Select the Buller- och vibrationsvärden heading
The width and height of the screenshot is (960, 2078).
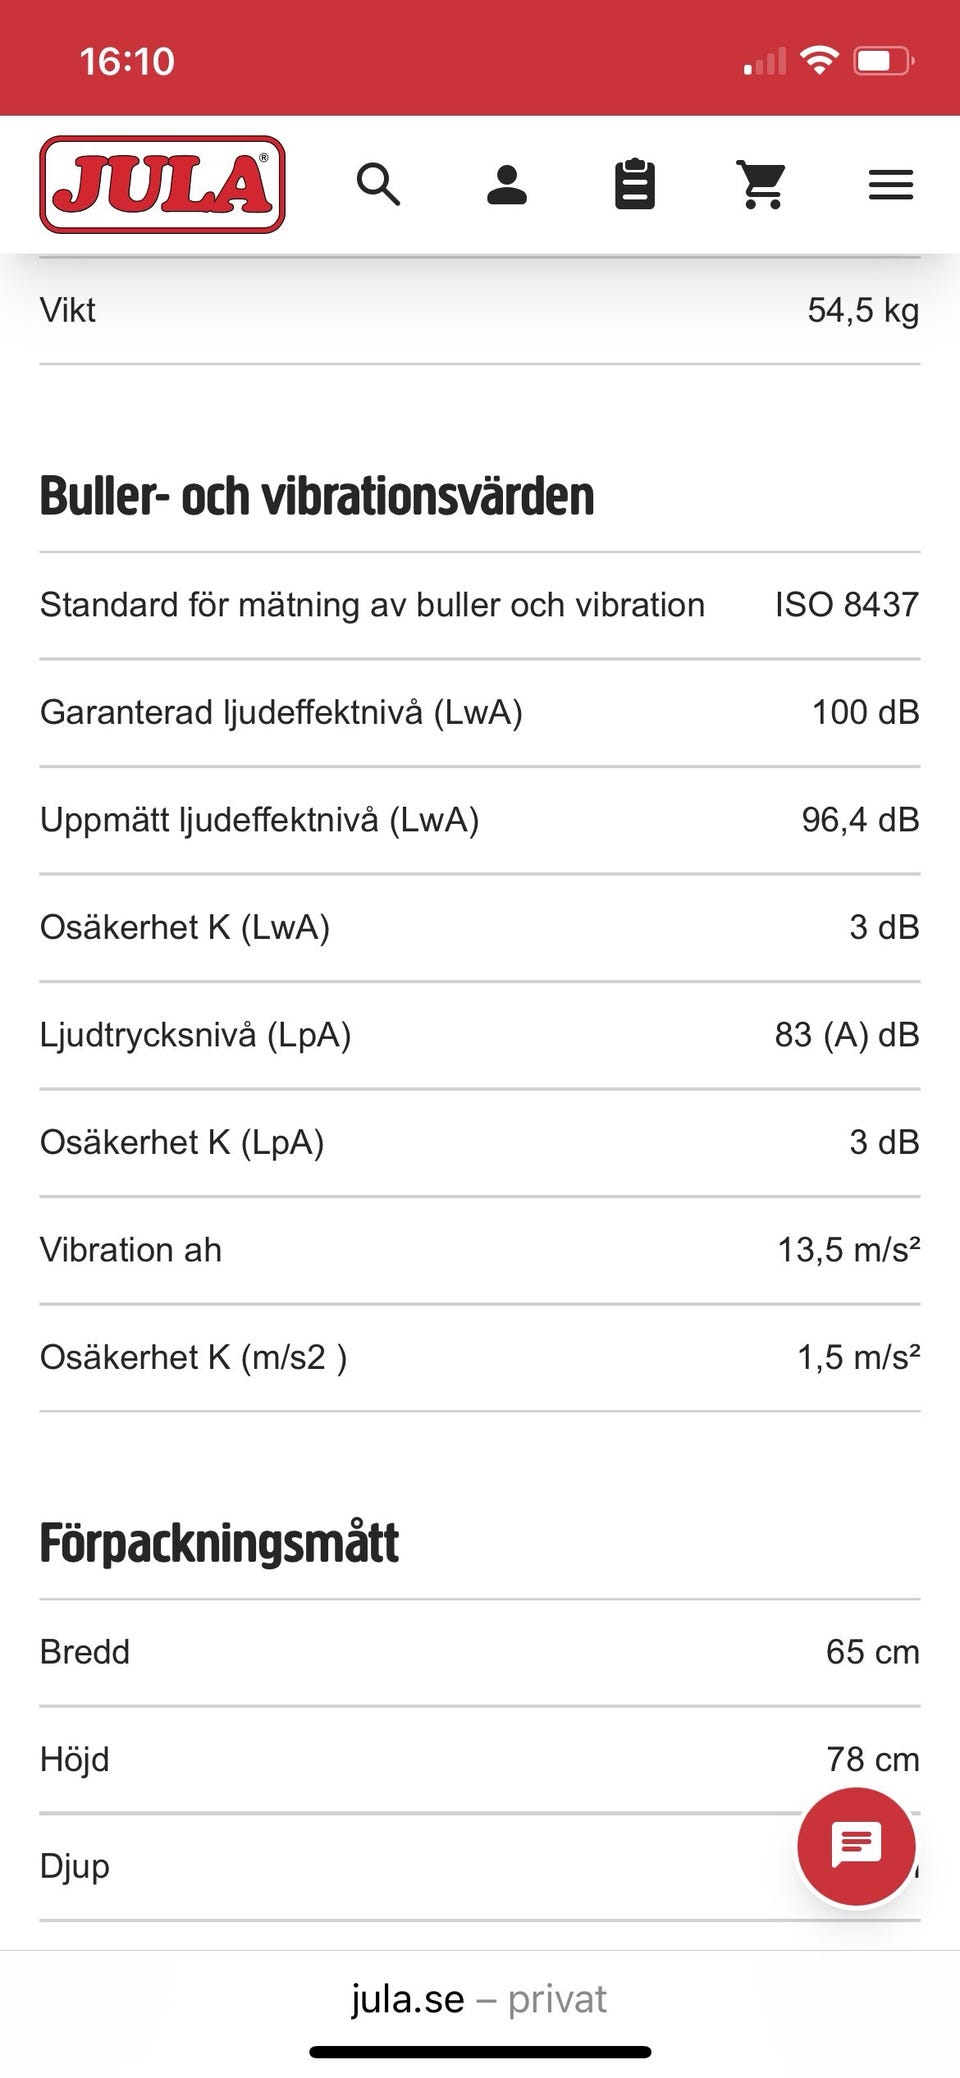point(317,497)
